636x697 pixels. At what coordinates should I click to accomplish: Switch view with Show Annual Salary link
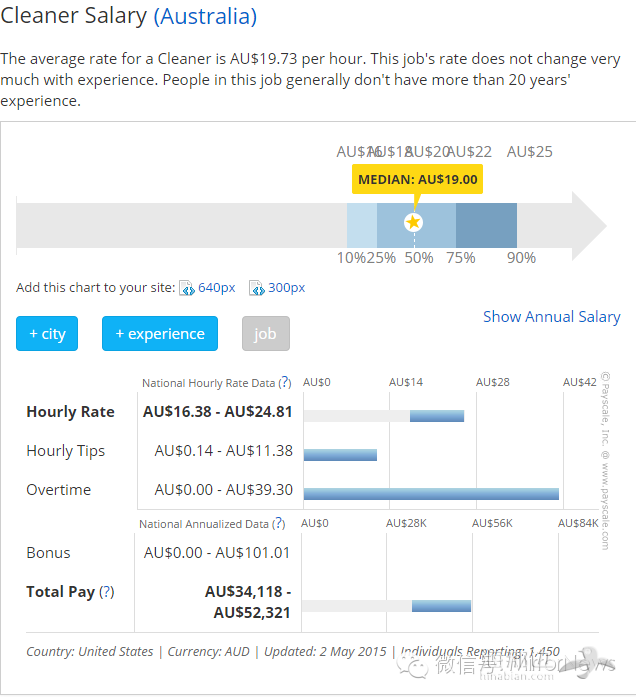tap(552, 316)
